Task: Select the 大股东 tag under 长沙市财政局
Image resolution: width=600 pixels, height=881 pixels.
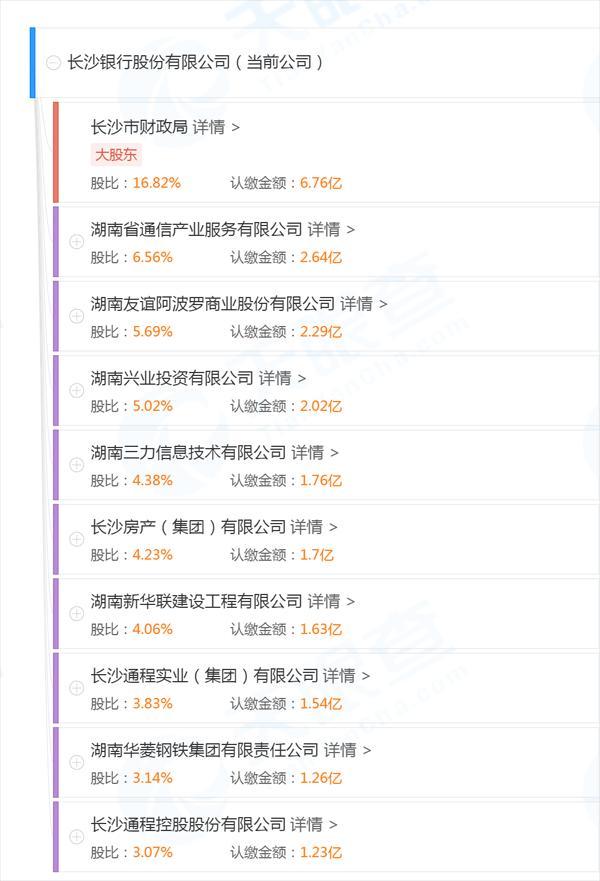Action: (x=116, y=155)
